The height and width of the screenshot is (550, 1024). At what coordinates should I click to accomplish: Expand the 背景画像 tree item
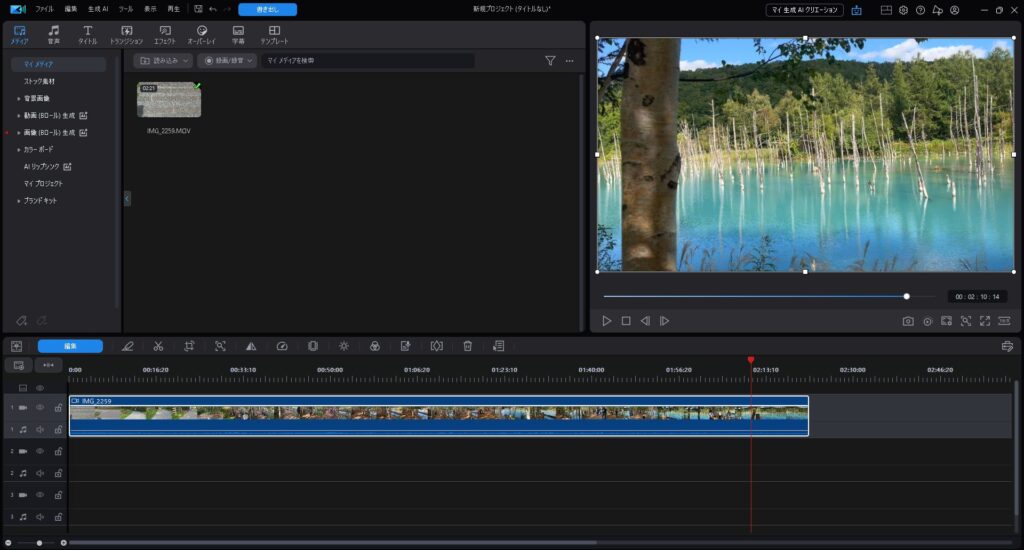[x=18, y=99]
